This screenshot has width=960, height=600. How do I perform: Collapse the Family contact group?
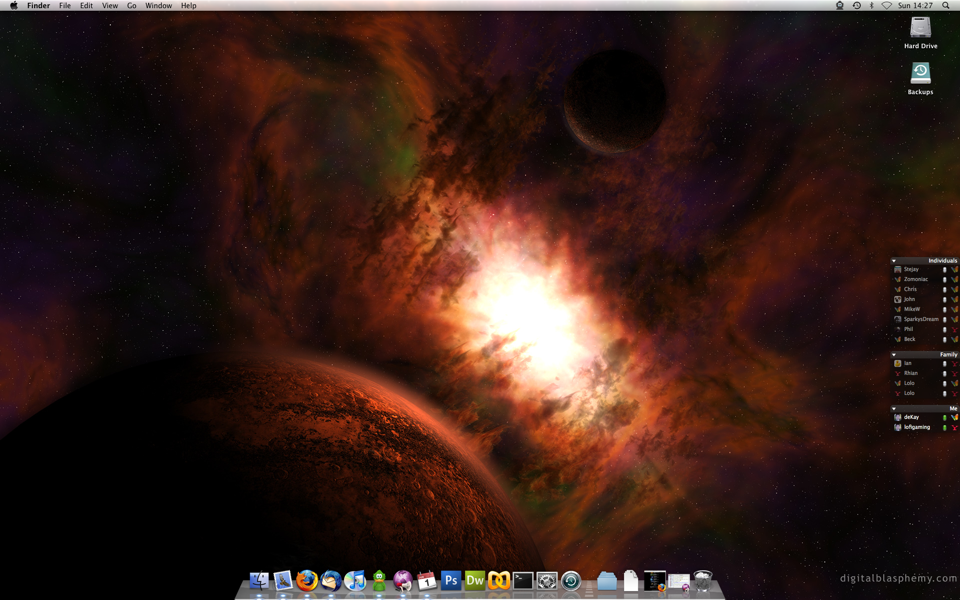tap(894, 355)
